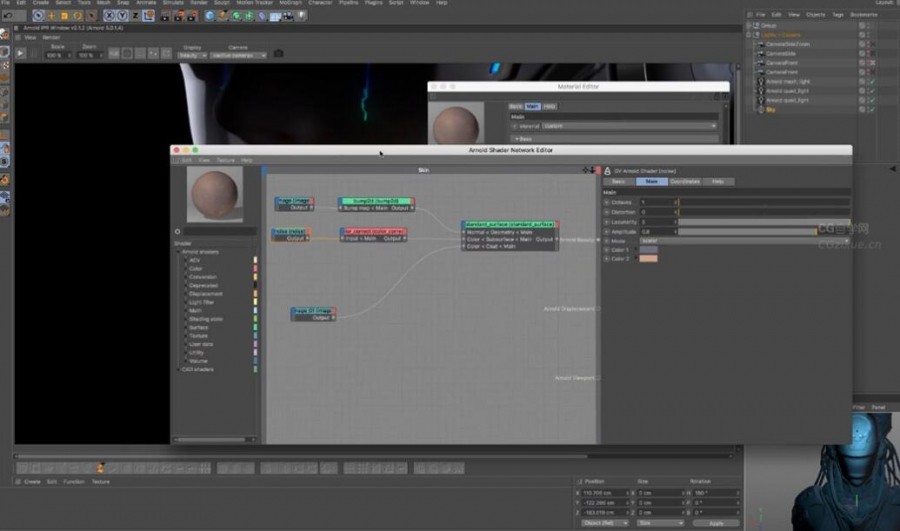Select CameraSide in the object manager
The height and width of the screenshot is (531, 900).
click(781, 53)
